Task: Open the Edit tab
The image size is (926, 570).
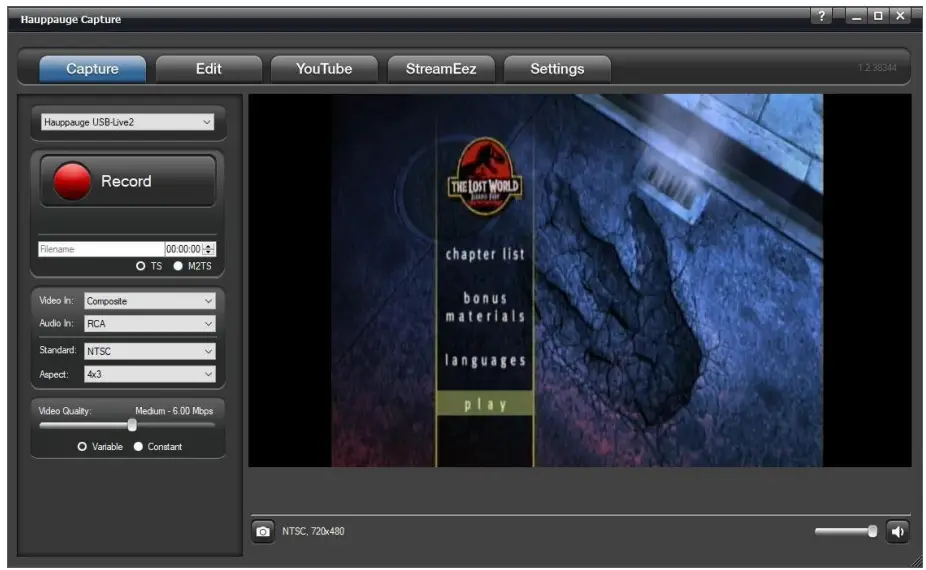Action: coord(208,69)
